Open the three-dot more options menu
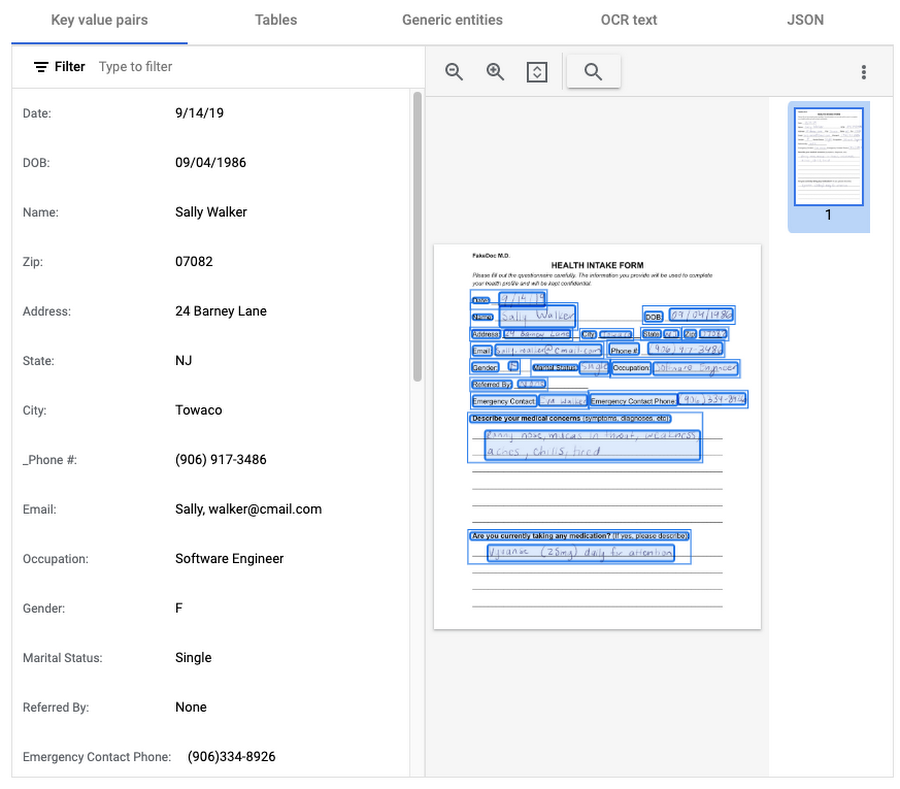The height and width of the screenshot is (789, 900). 863,72
